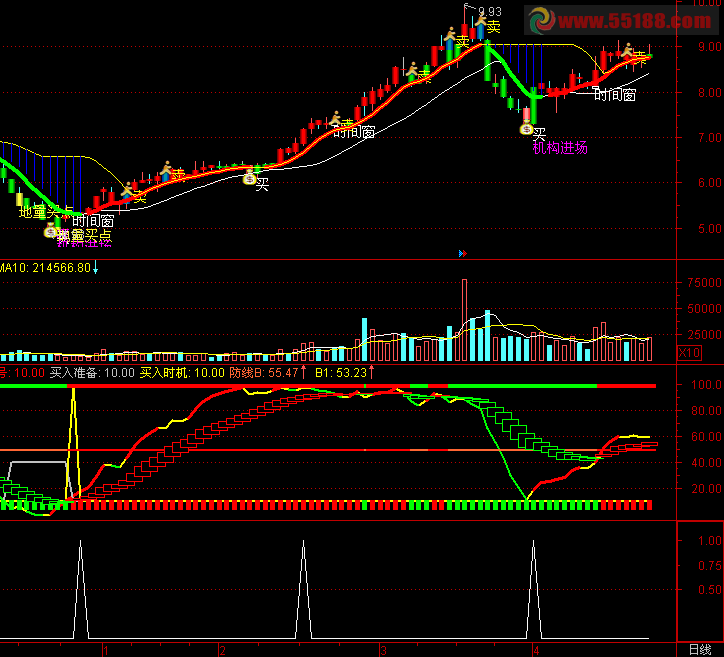Click the 买 label next to 机构进场 money-bag
This screenshot has width=724, height=657.
(539, 134)
